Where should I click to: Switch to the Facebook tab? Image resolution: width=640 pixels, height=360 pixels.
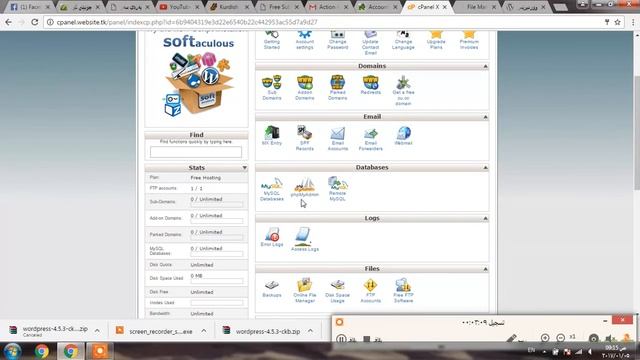[29, 7]
